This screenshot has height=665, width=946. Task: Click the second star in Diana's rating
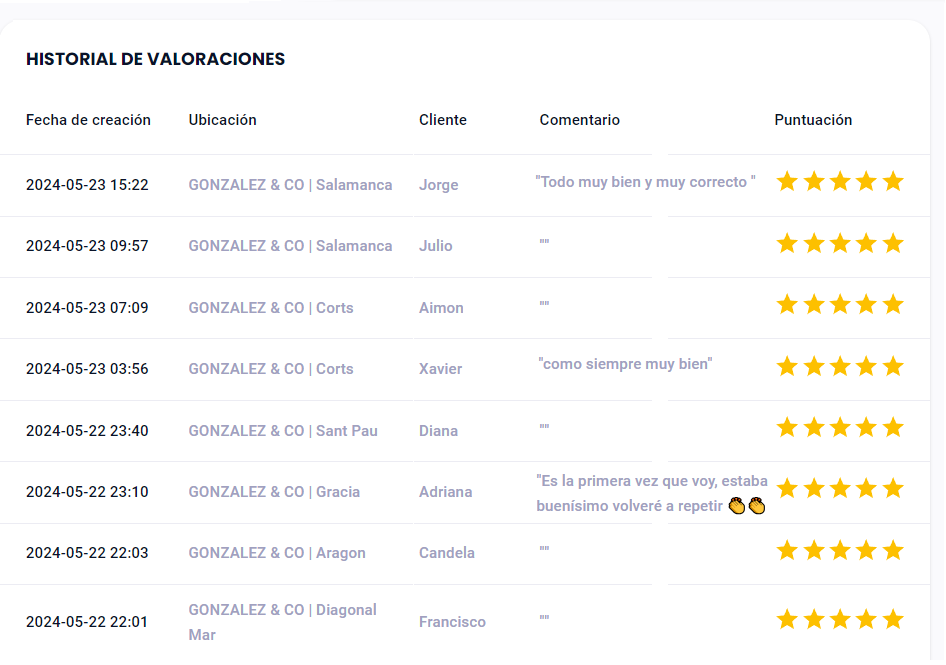coord(814,427)
